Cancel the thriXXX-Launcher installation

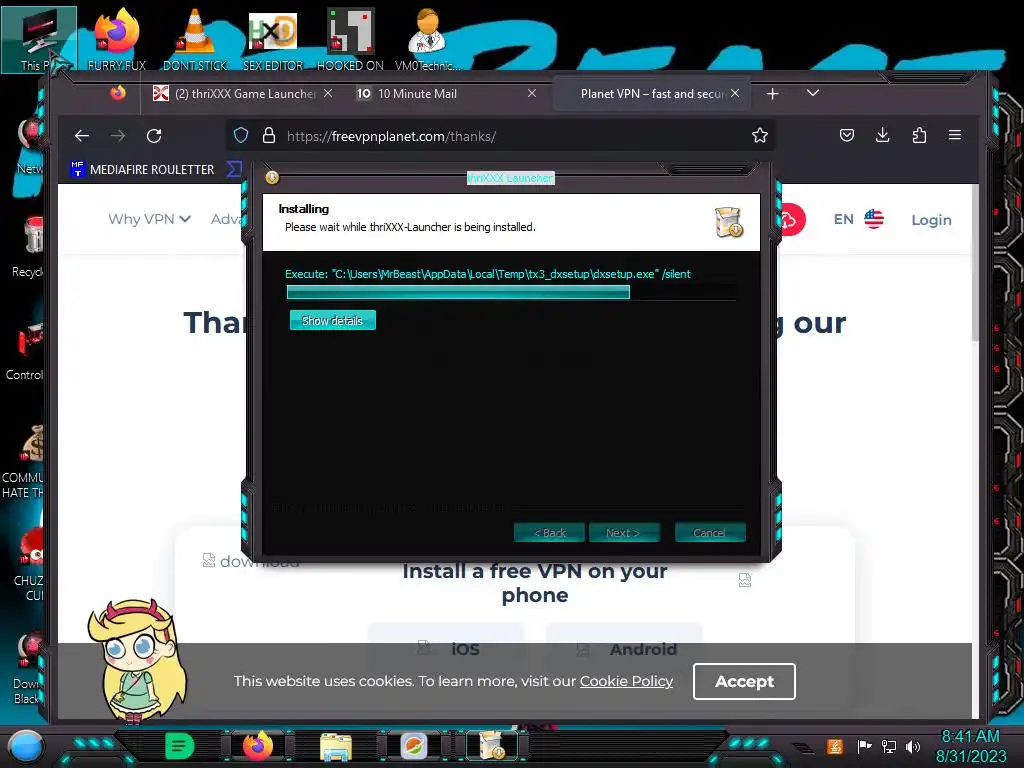click(x=710, y=533)
